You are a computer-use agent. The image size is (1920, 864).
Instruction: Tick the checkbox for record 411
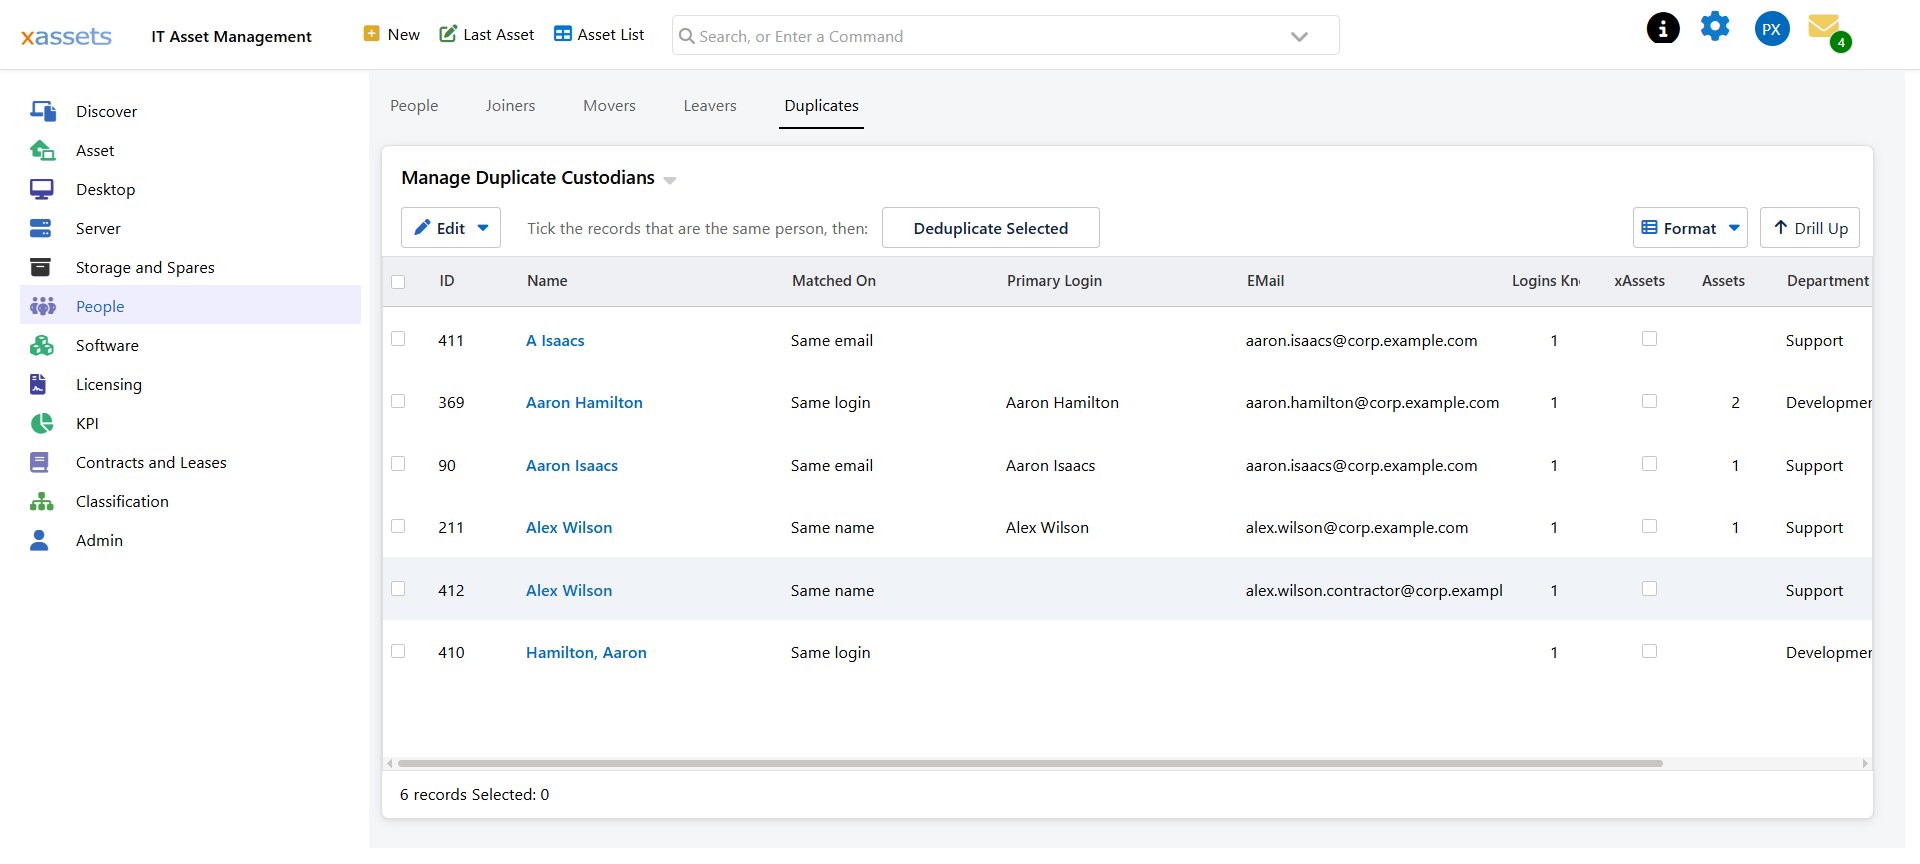pyautogui.click(x=398, y=339)
